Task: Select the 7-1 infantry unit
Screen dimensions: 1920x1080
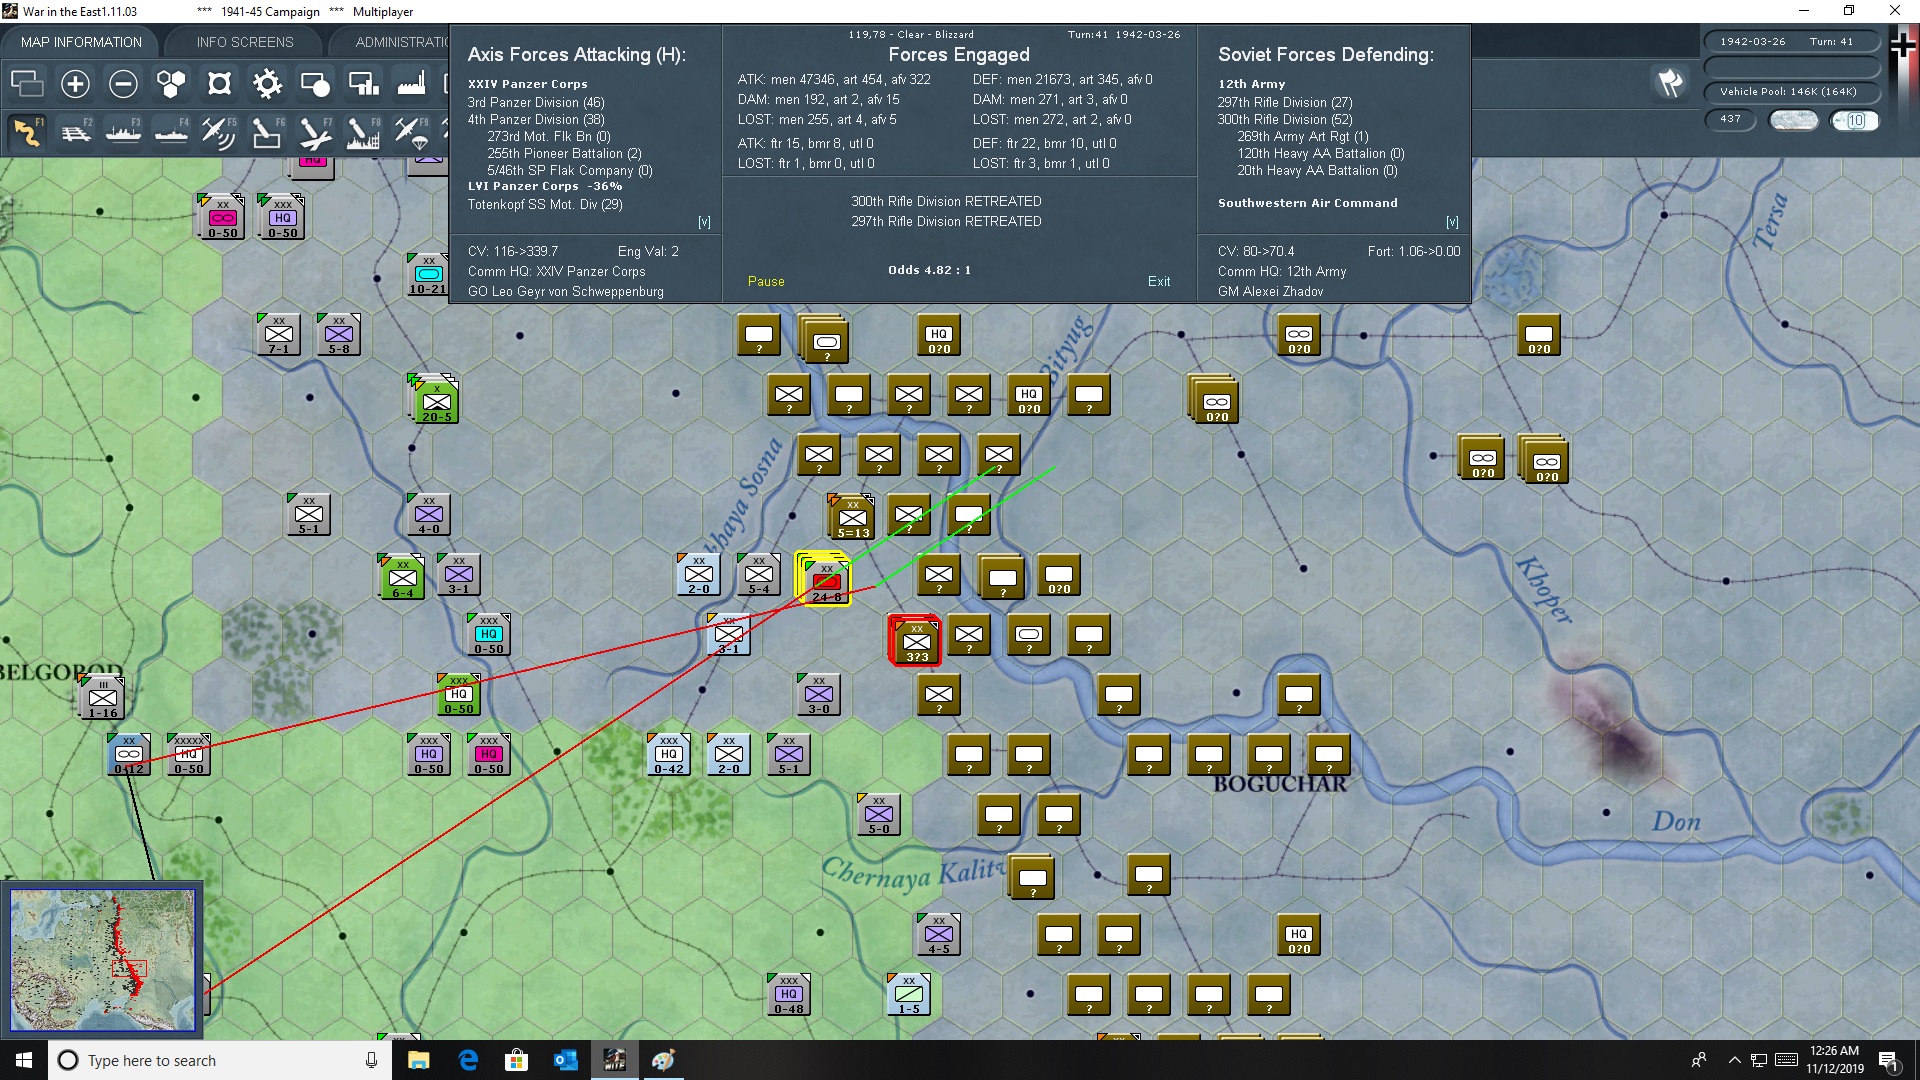Action: tap(279, 335)
